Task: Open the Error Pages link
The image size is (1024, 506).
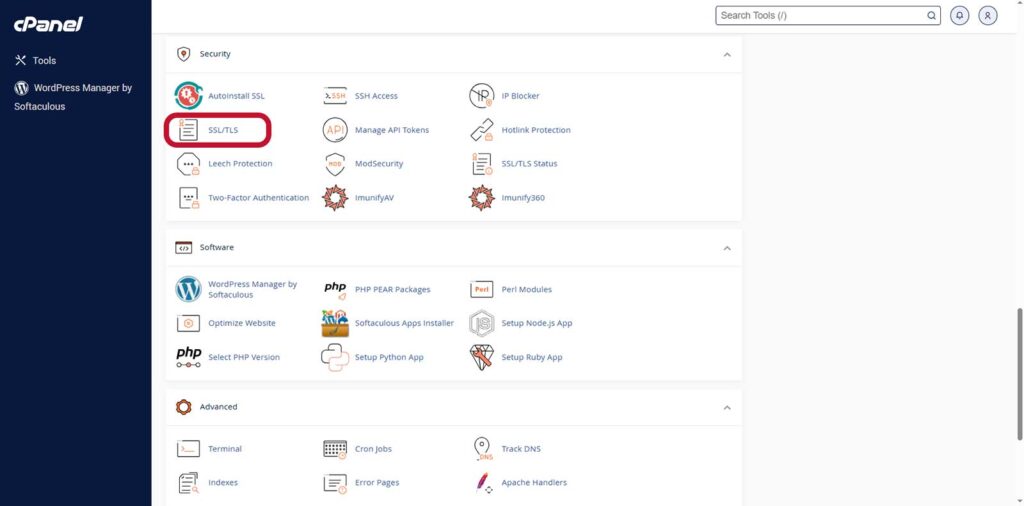Action: [377, 482]
